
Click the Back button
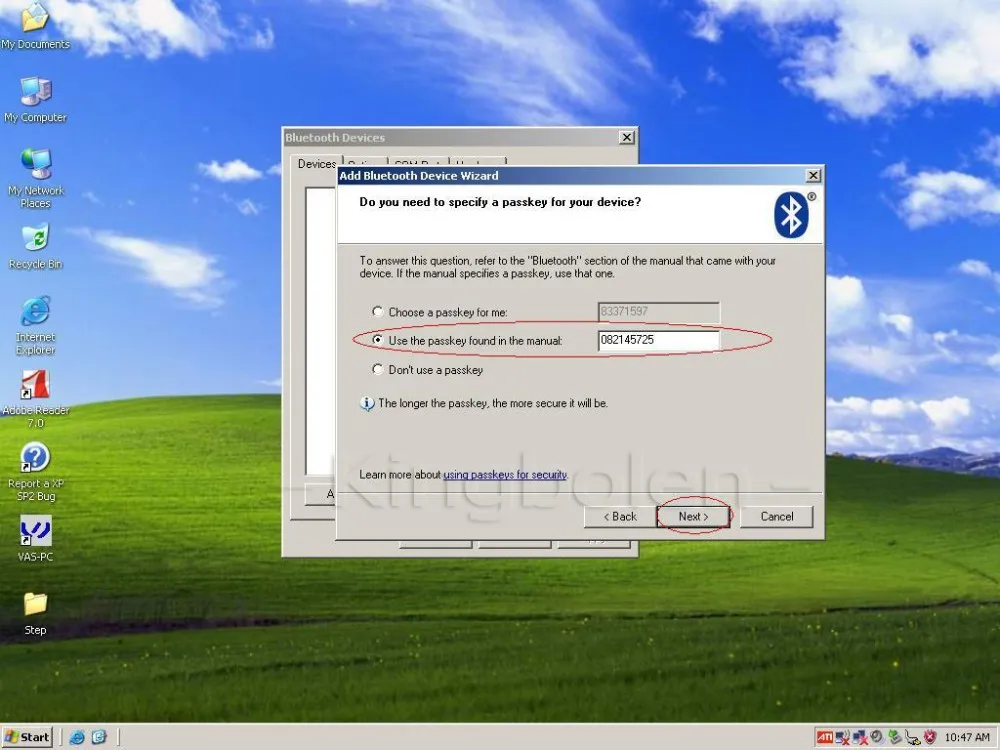[620, 517]
